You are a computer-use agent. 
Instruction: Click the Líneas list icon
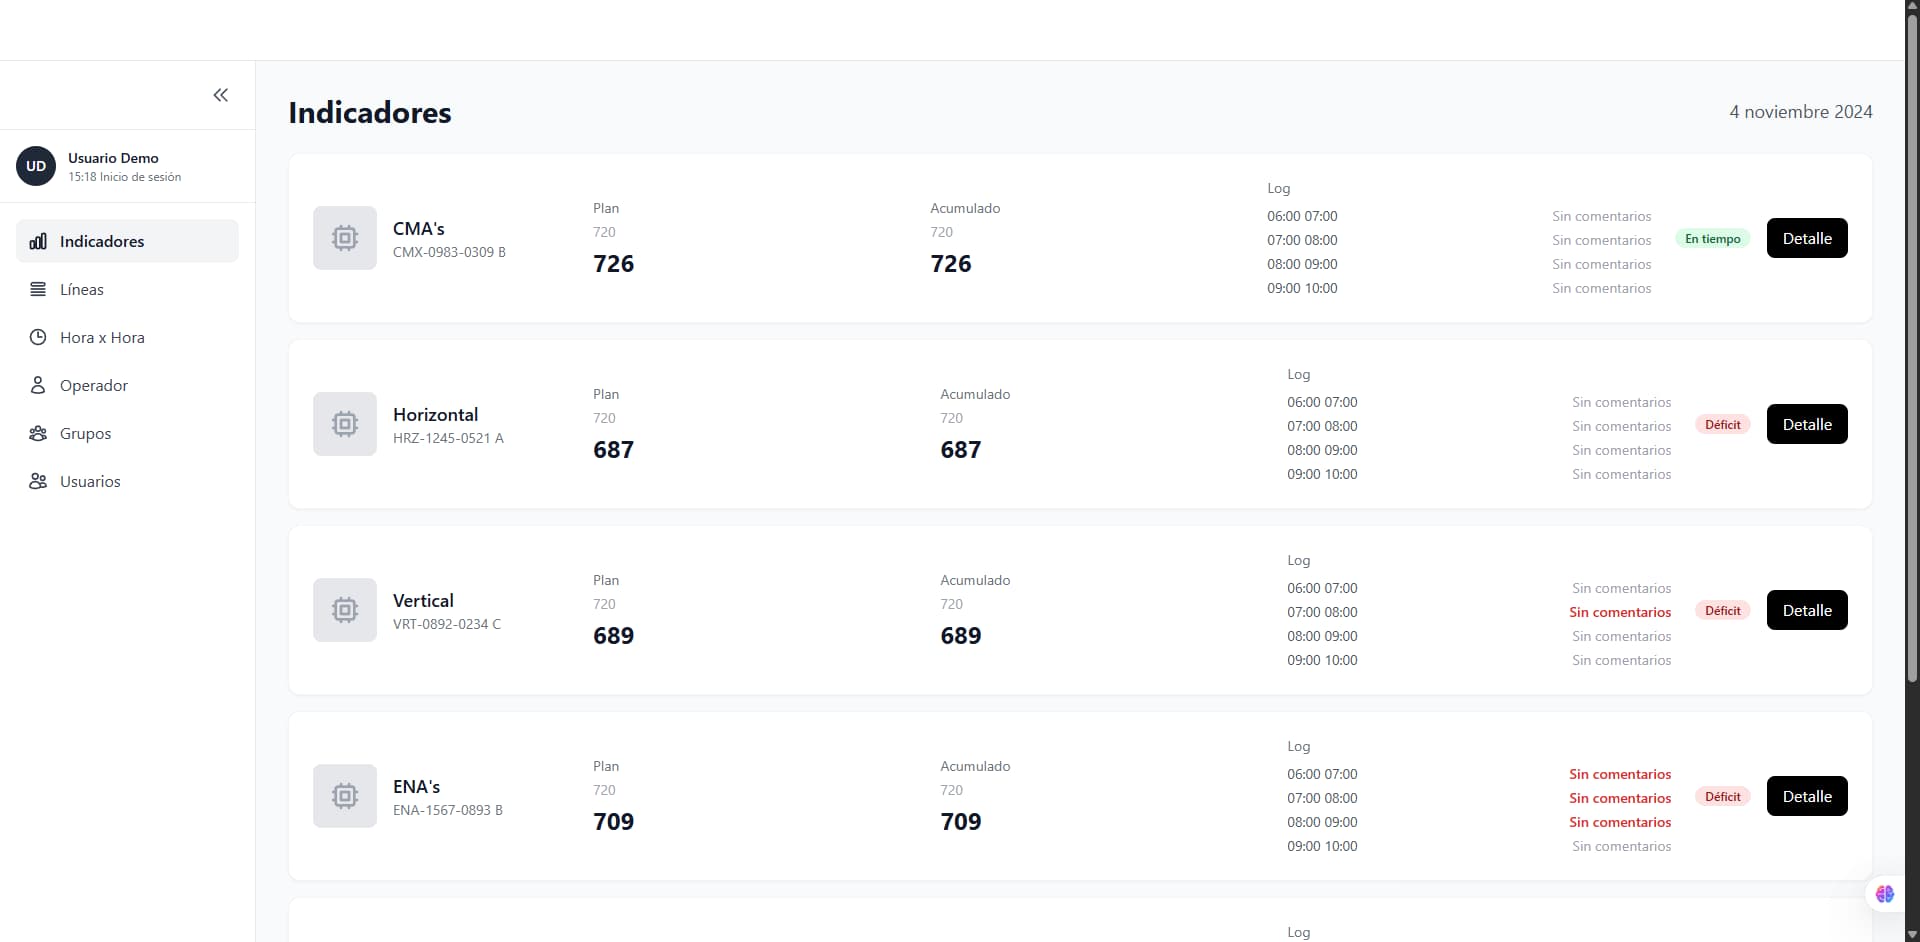tap(38, 289)
